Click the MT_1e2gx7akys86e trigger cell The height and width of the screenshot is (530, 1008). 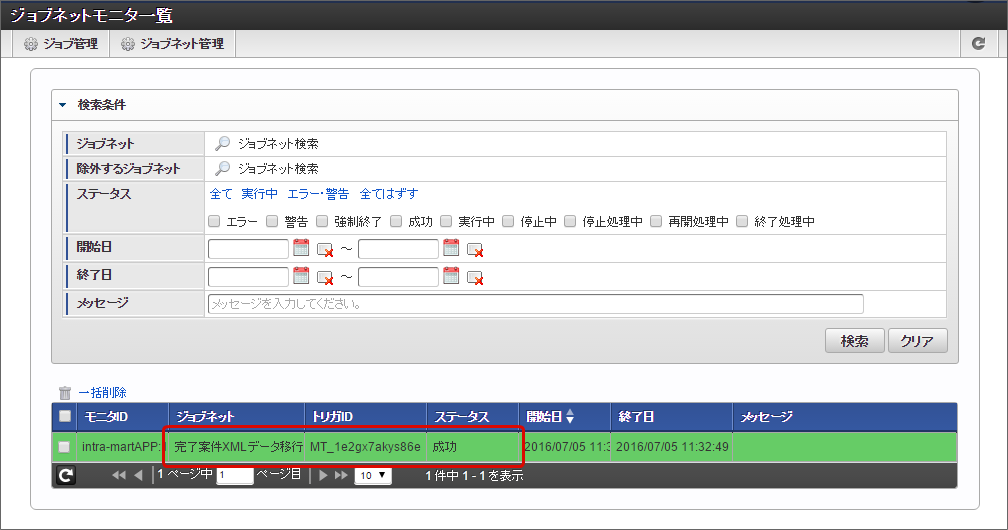pyautogui.click(x=365, y=446)
